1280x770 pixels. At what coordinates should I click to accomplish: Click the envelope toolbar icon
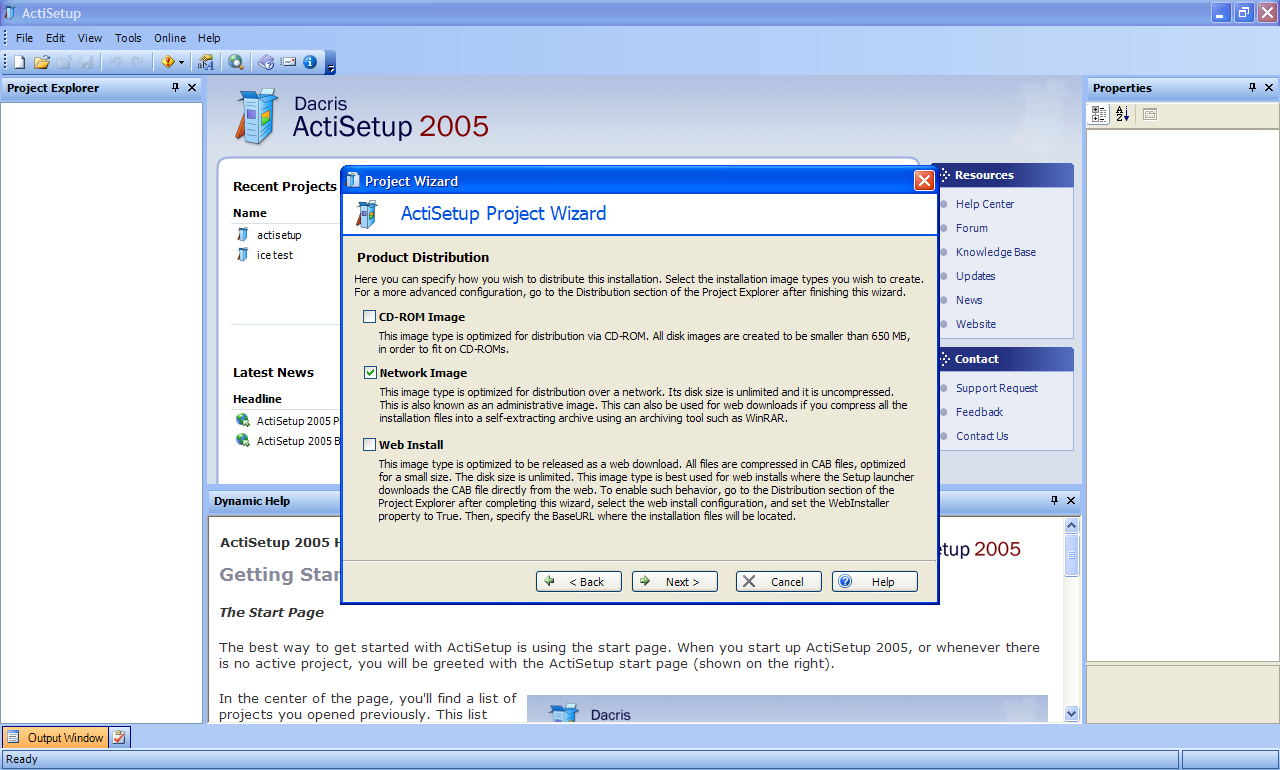click(x=289, y=62)
